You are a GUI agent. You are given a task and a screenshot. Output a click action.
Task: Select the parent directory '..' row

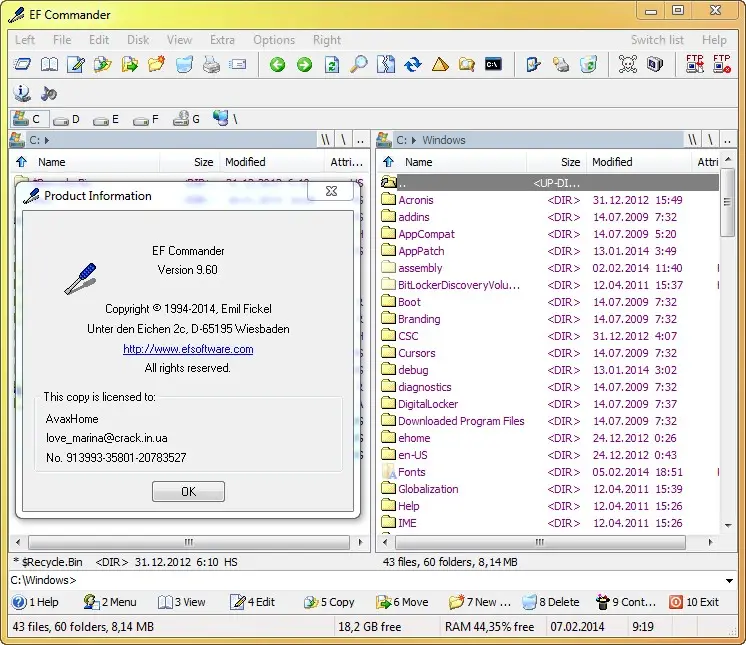click(550, 183)
